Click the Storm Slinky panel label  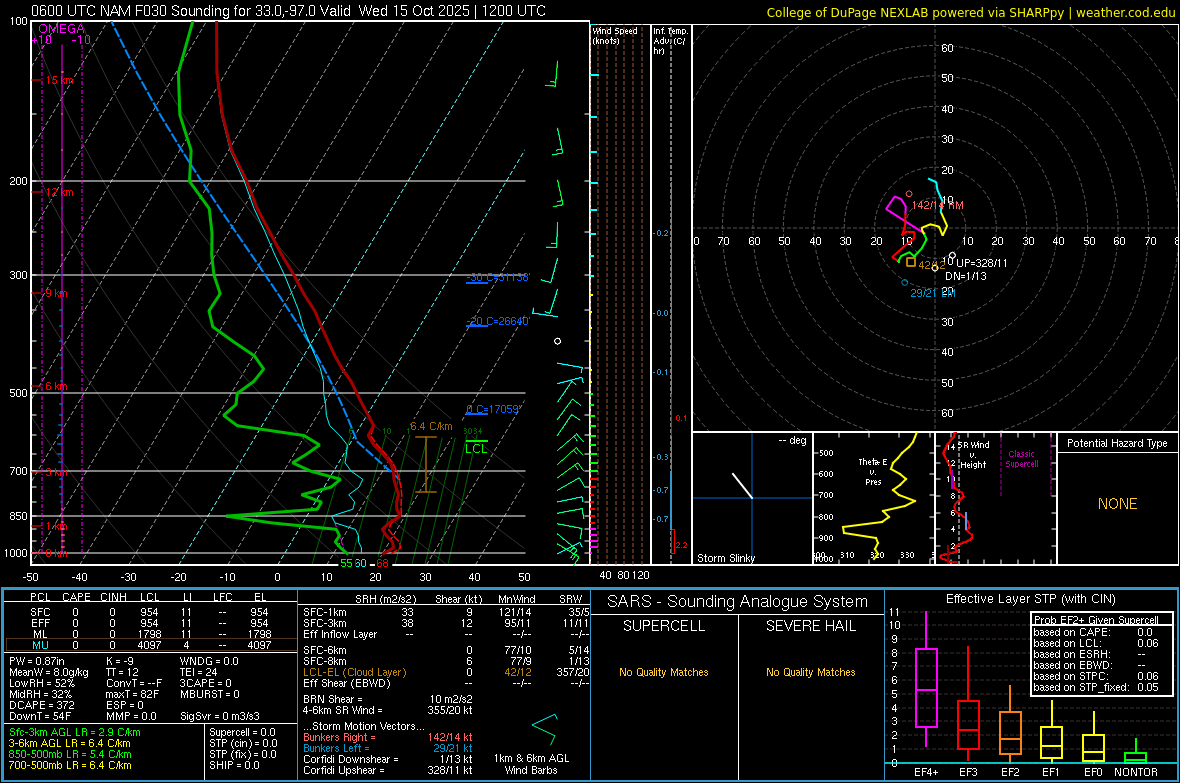coord(725,558)
